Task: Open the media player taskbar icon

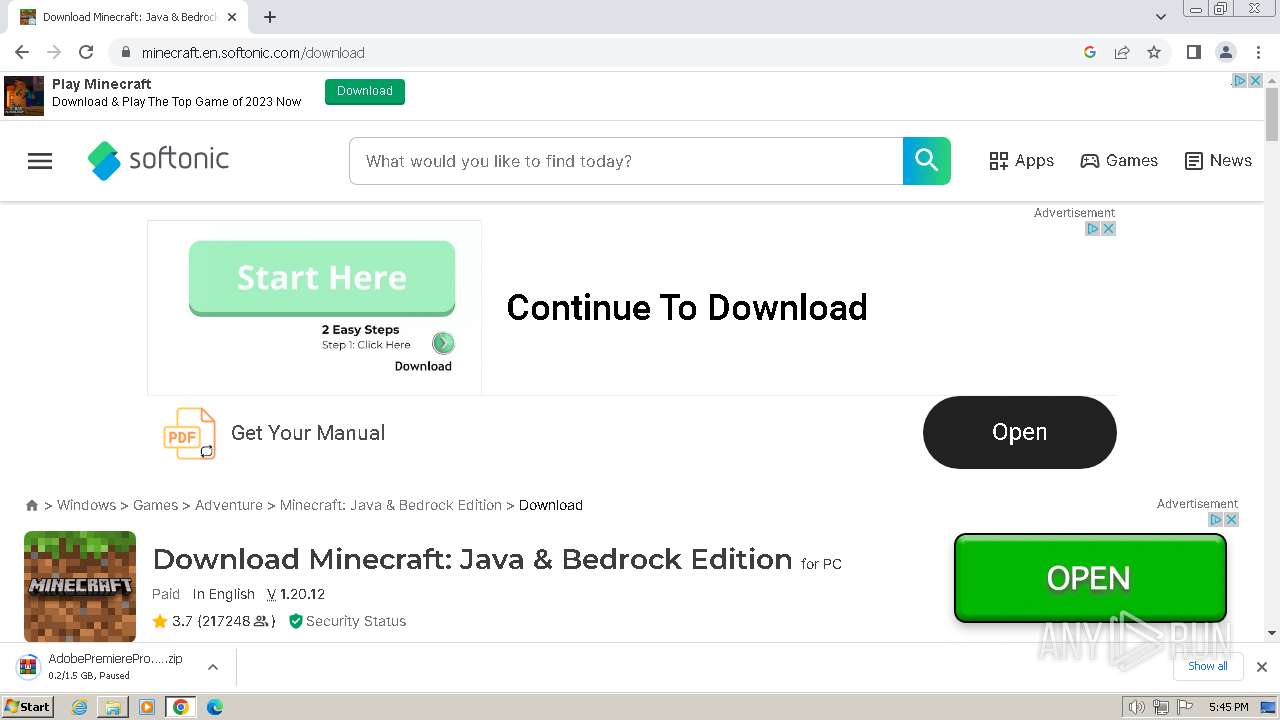Action: pyautogui.click(x=147, y=707)
